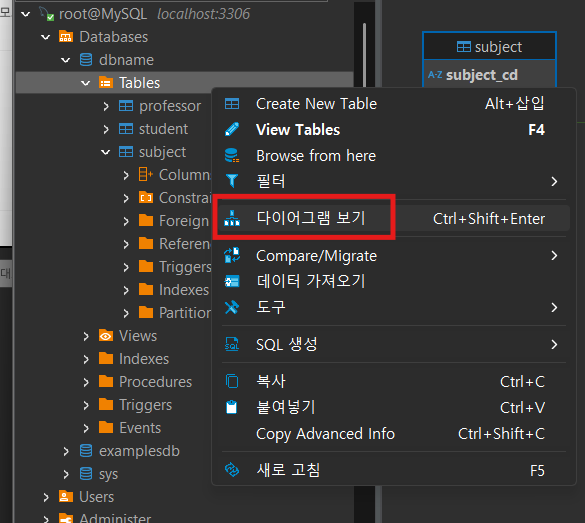Click the sys database icon
Image resolution: width=585 pixels, height=523 pixels.
tap(86, 474)
